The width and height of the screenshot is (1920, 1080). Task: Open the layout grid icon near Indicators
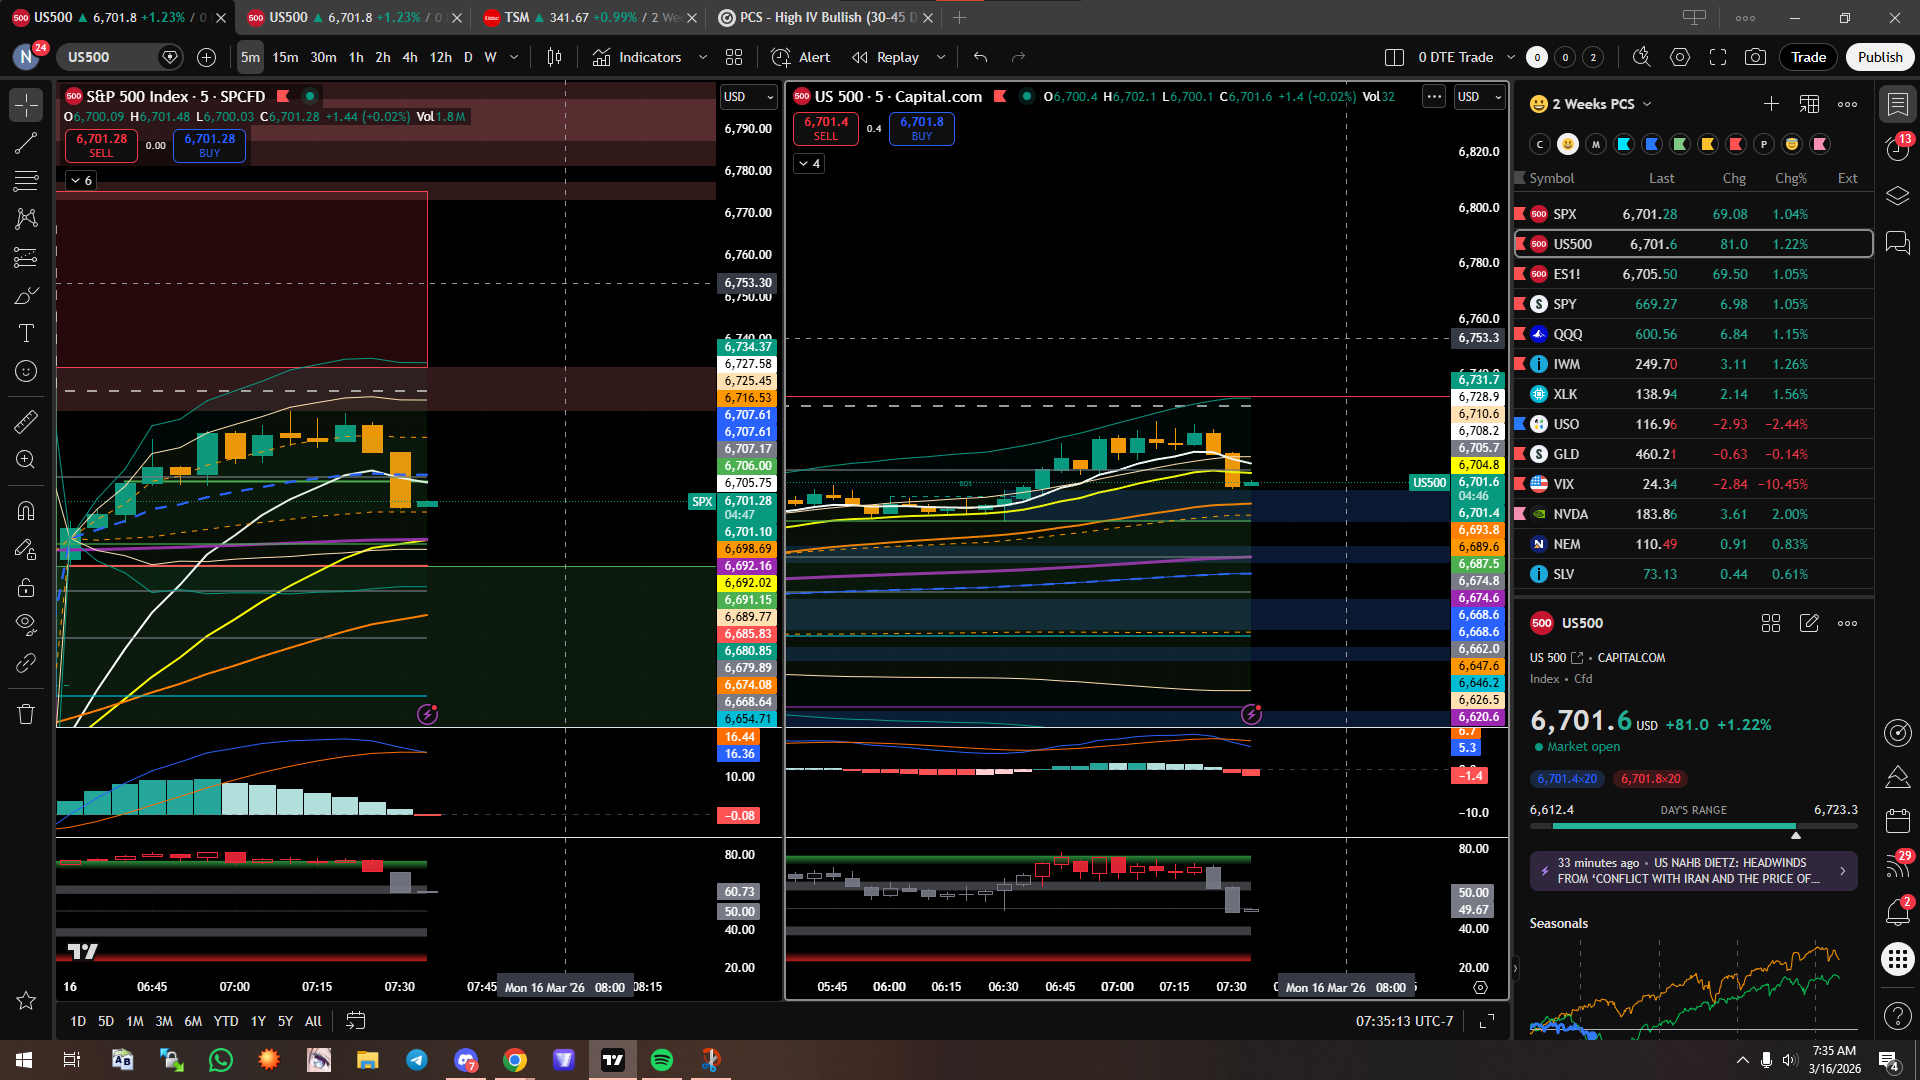734,57
